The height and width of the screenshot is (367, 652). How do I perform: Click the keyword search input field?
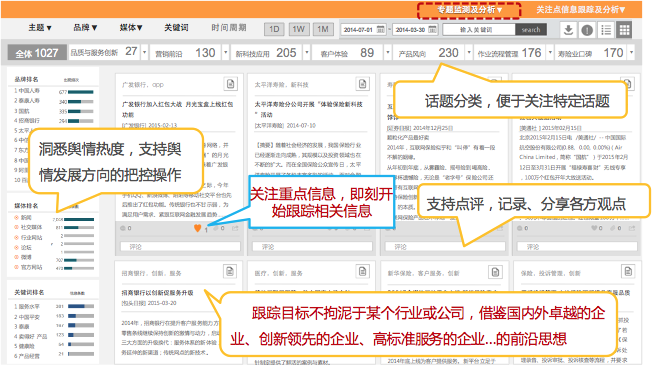[479, 30]
